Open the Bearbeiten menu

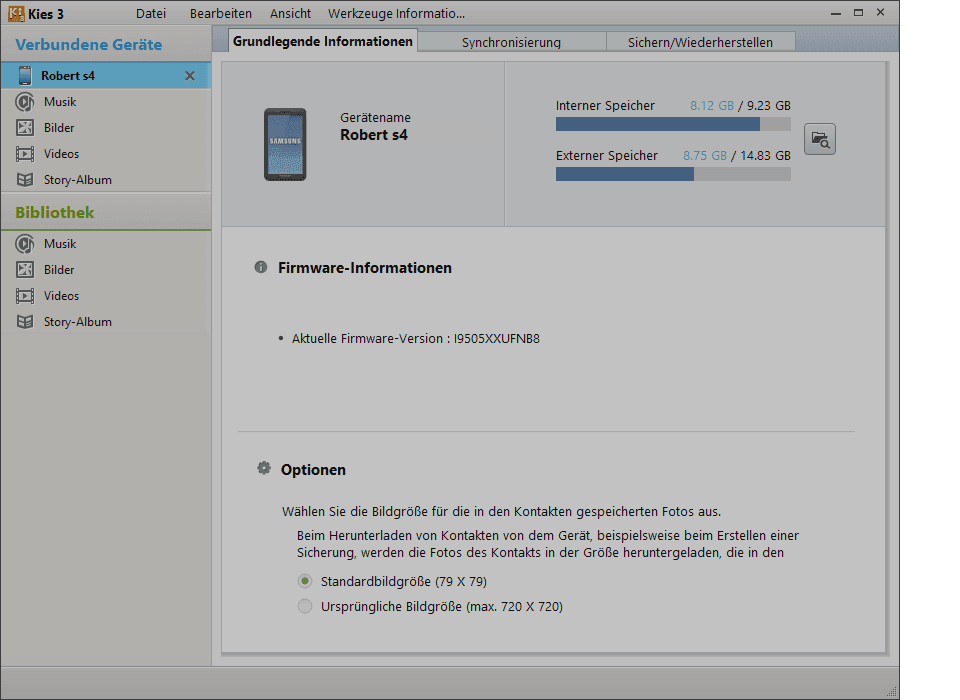(x=220, y=13)
